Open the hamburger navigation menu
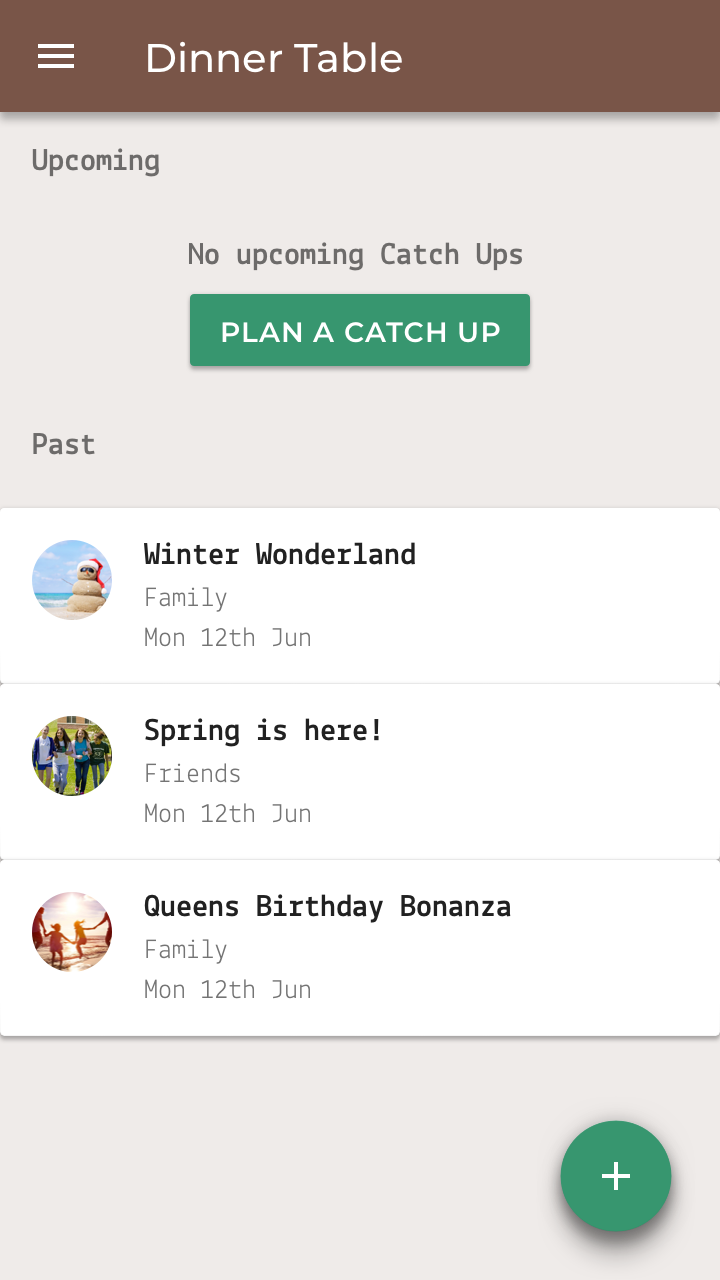Viewport: 720px width, 1280px height. point(56,57)
